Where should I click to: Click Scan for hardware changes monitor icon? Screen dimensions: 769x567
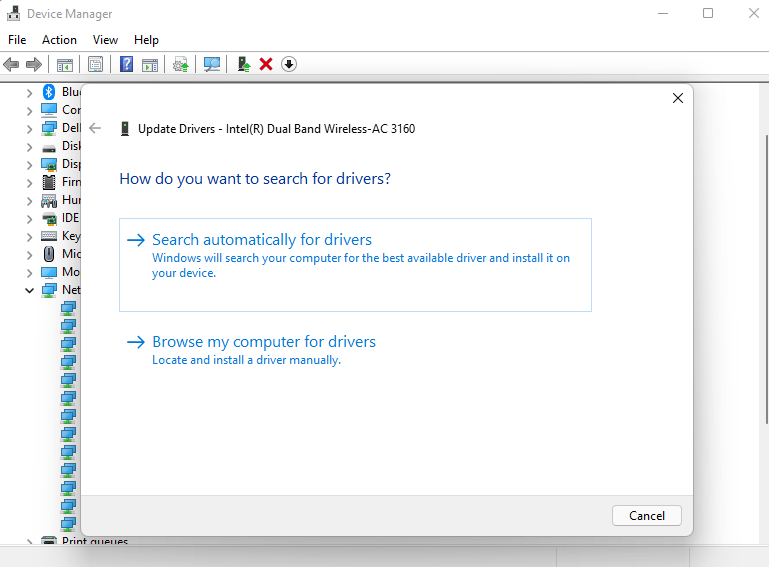(x=212, y=64)
